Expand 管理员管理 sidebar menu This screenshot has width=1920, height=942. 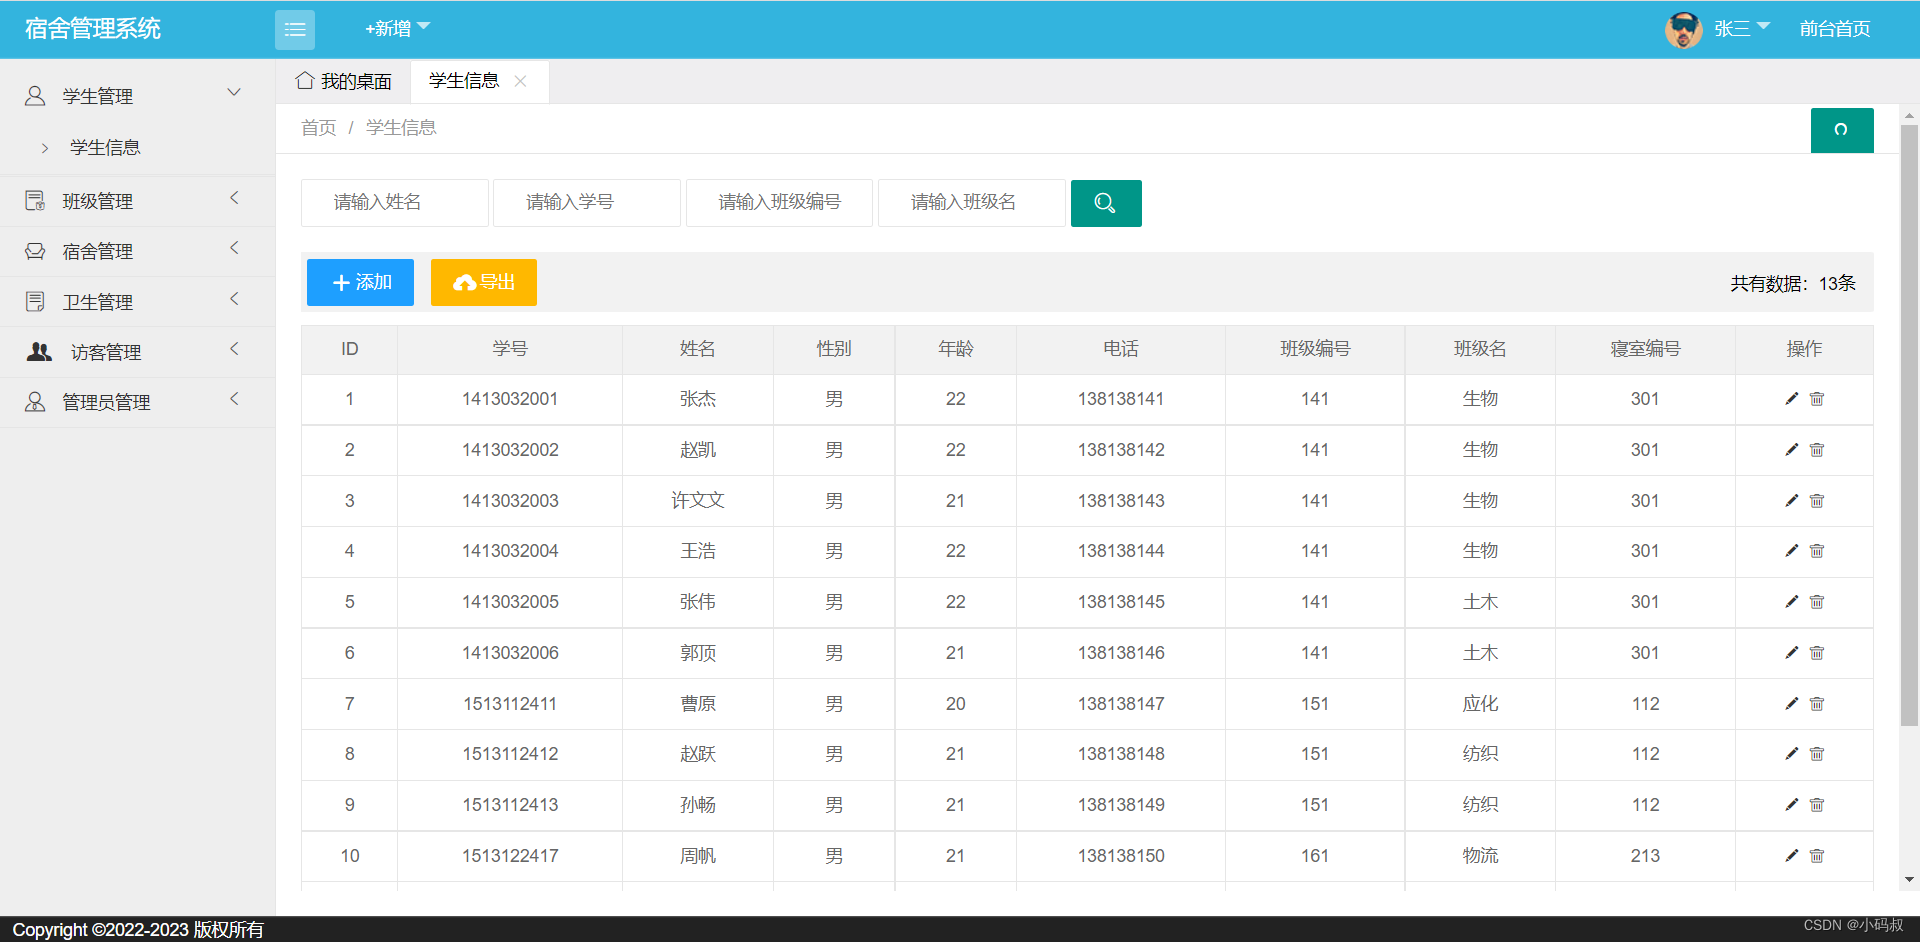point(137,402)
